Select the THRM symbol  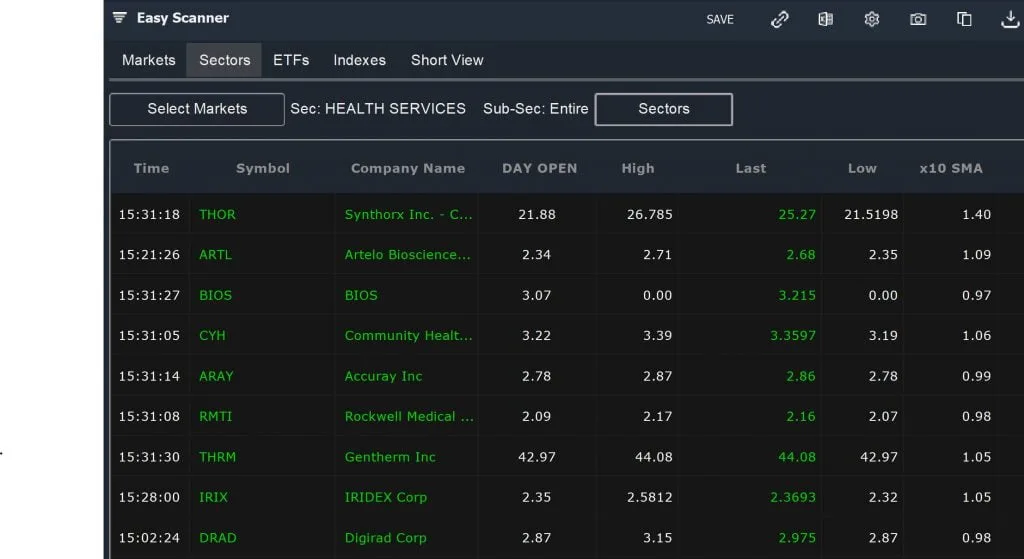point(217,457)
